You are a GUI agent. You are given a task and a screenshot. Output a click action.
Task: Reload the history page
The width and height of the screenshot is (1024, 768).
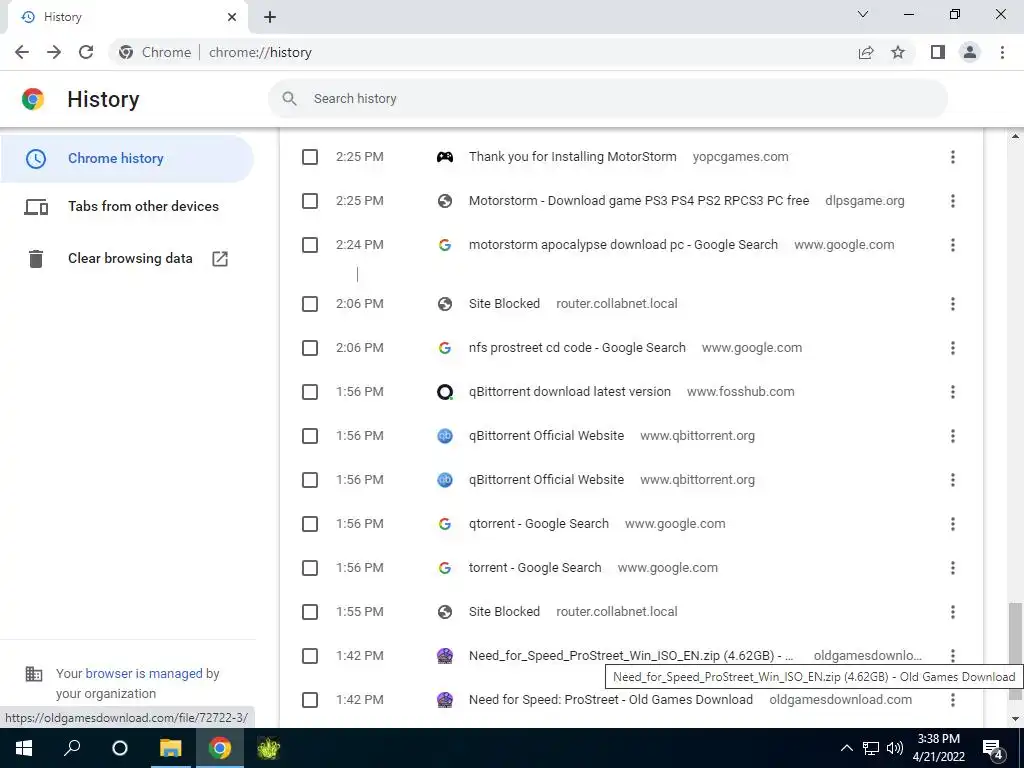coord(86,52)
